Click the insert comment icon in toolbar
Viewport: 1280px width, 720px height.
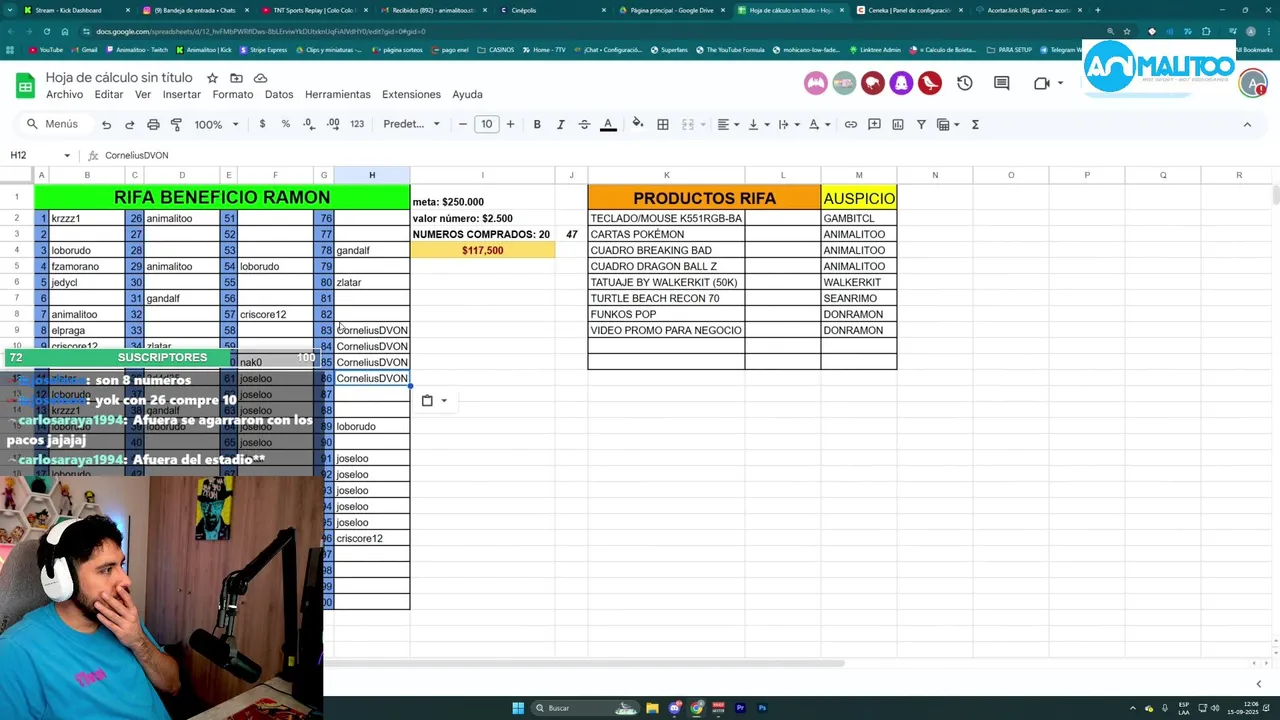(874, 124)
